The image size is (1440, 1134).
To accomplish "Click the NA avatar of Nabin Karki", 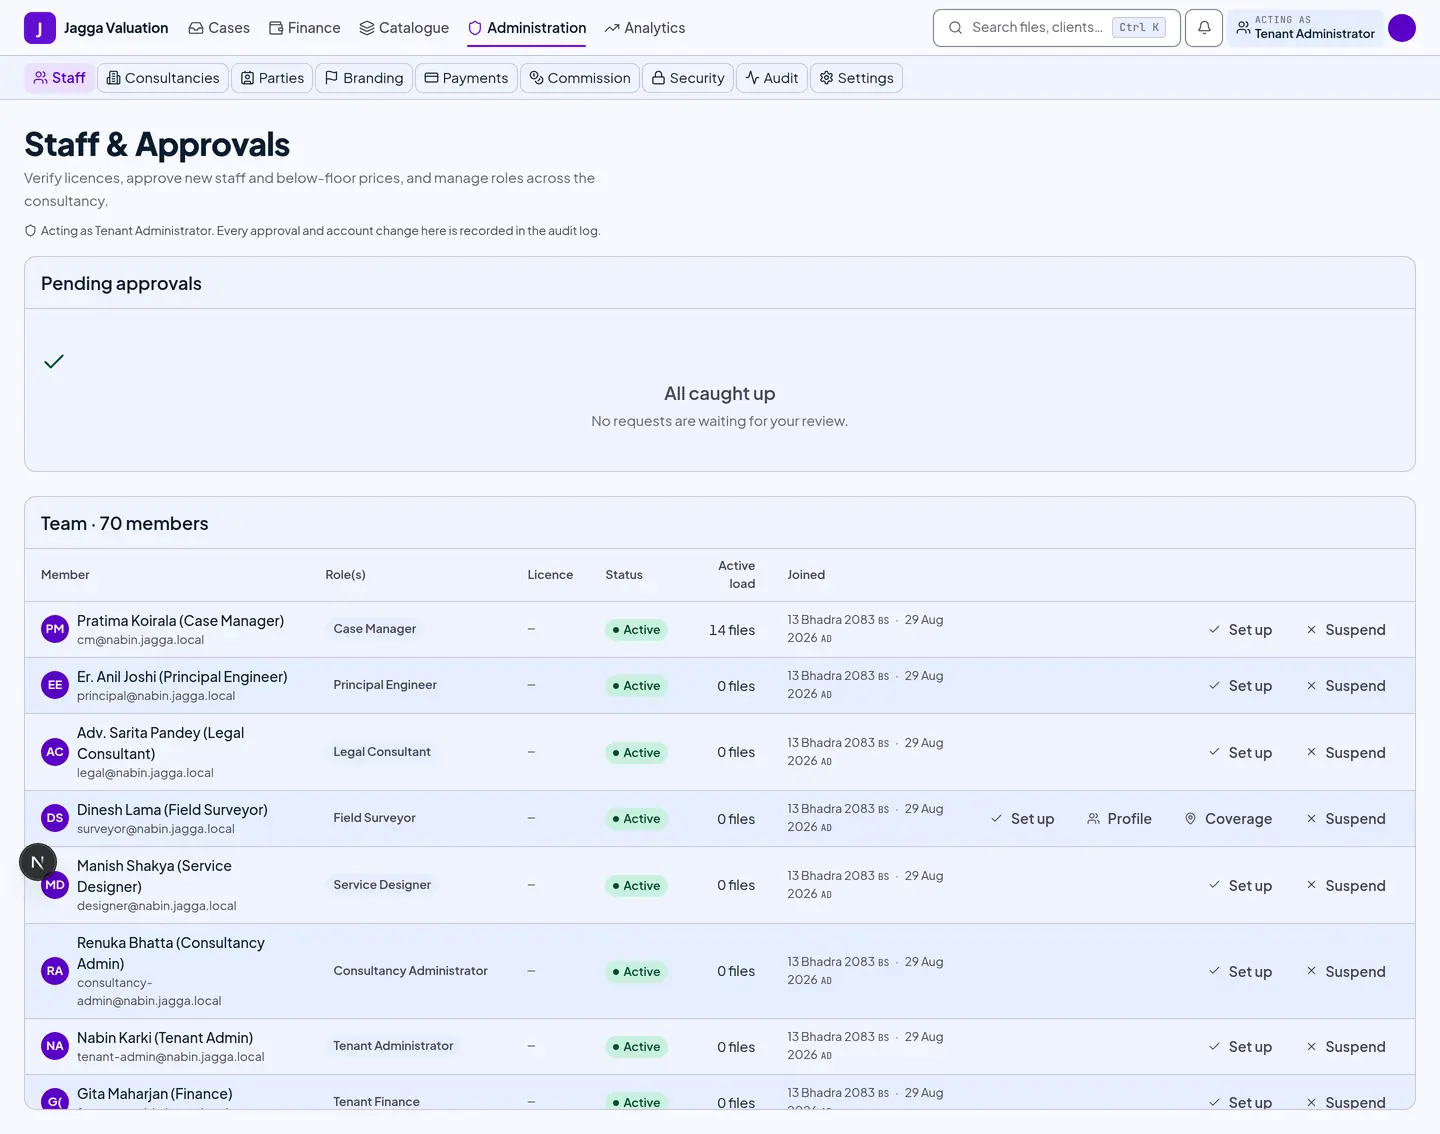I will pyautogui.click(x=55, y=1046).
